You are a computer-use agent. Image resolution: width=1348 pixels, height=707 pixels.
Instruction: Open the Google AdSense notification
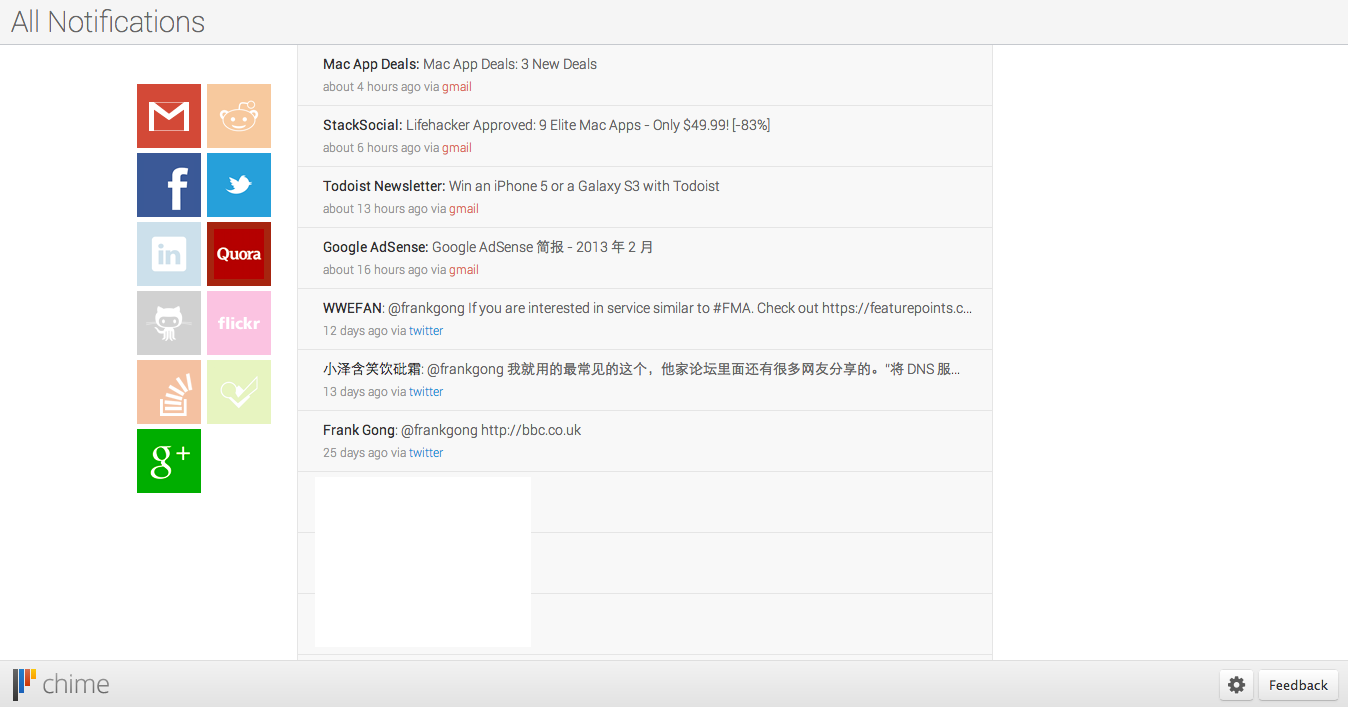[x=645, y=258]
